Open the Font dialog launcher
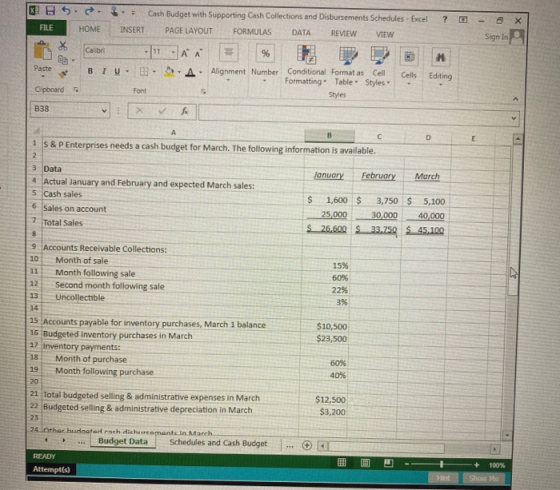 (203, 91)
